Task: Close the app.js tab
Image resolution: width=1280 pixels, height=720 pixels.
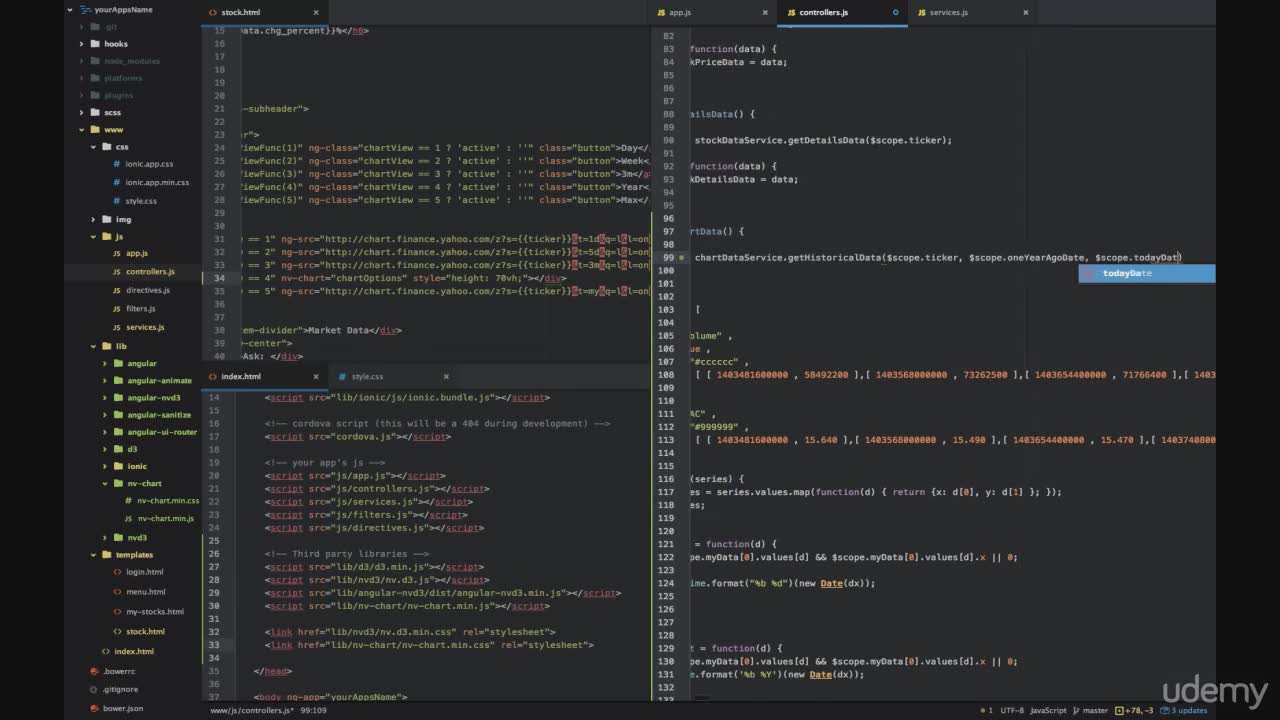Action: (765, 12)
